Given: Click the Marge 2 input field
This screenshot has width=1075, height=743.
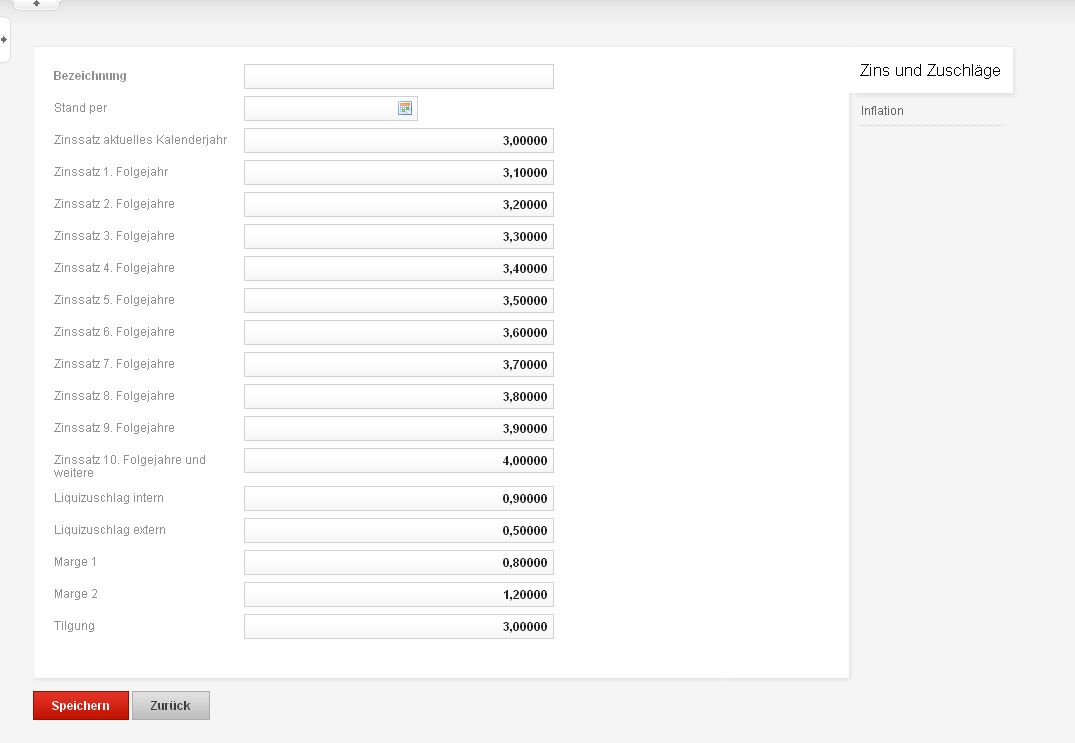Looking at the screenshot, I should pyautogui.click(x=399, y=594).
